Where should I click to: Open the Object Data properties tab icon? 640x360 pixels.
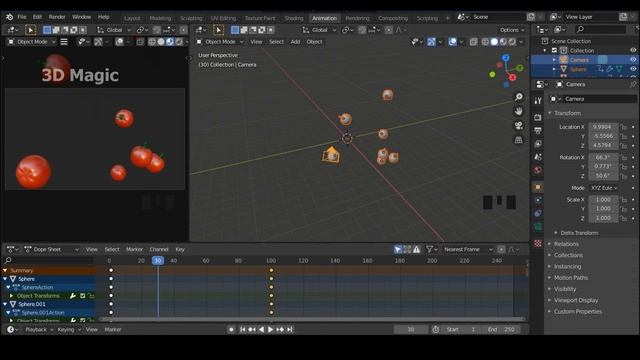click(538, 227)
